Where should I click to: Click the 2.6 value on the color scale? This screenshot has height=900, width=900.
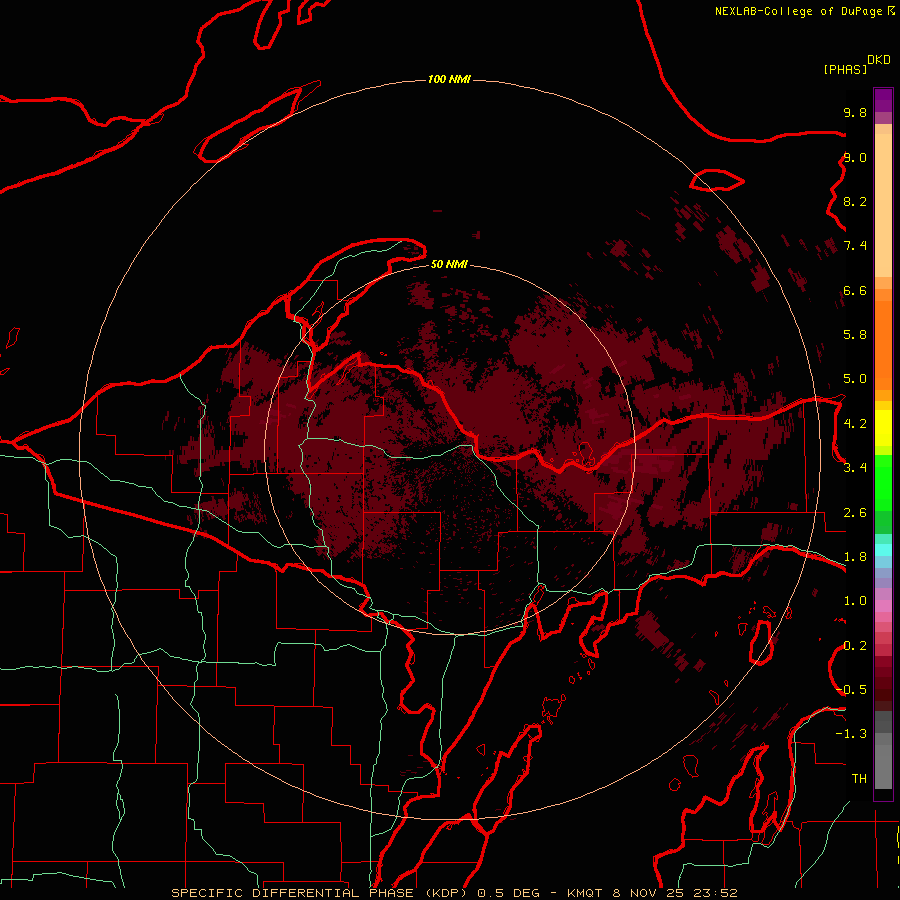coord(855,513)
